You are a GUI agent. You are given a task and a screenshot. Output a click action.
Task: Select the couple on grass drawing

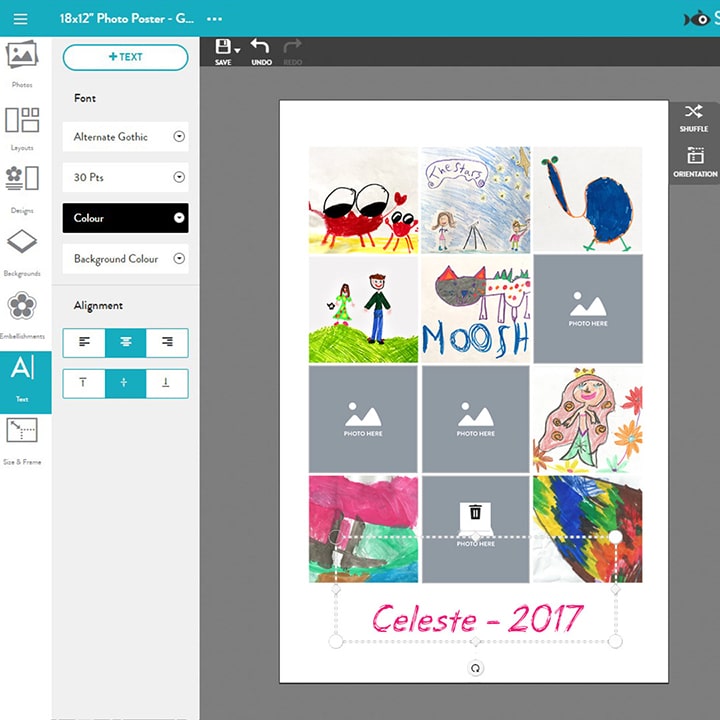click(x=363, y=309)
